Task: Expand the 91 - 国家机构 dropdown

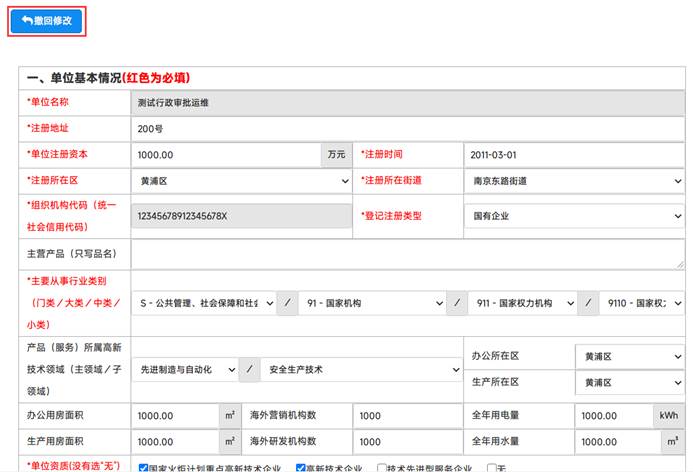Action: coord(374,304)
